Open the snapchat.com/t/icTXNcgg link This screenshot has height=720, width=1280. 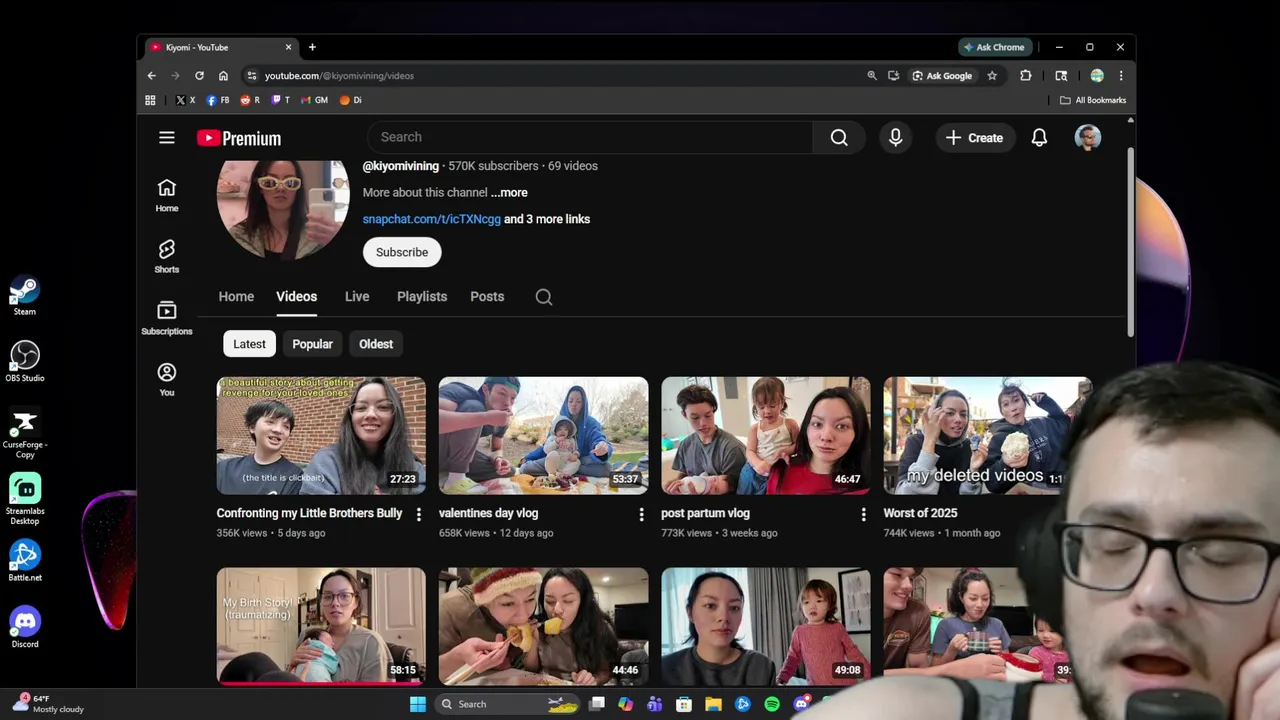[x=432, y=219]
